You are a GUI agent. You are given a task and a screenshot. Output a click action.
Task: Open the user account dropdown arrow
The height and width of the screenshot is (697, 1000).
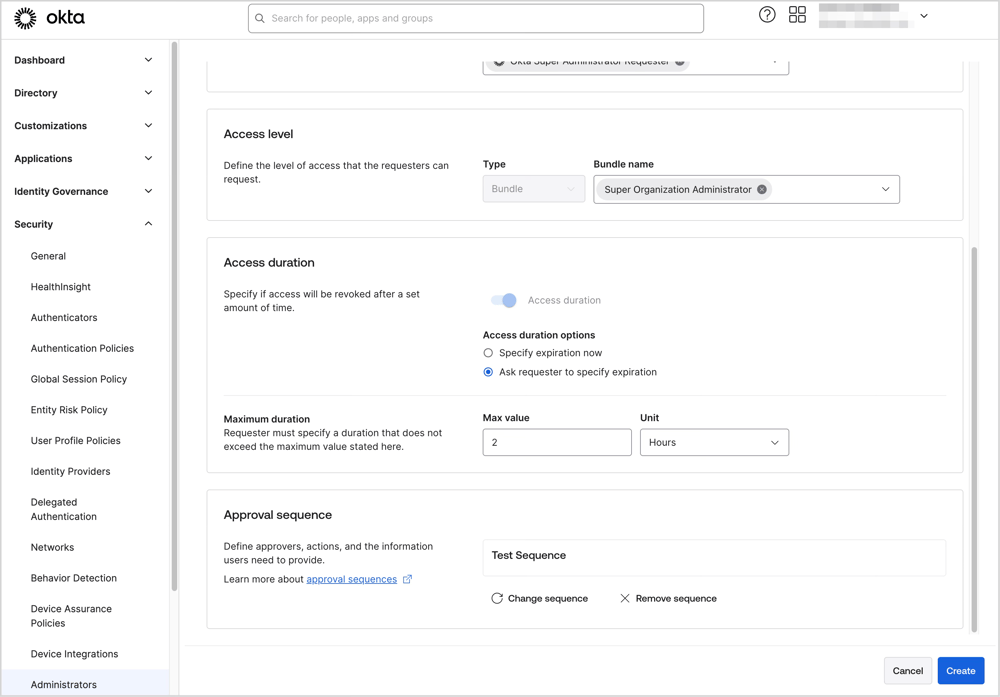pyautogui.click(x=923, y=16)
